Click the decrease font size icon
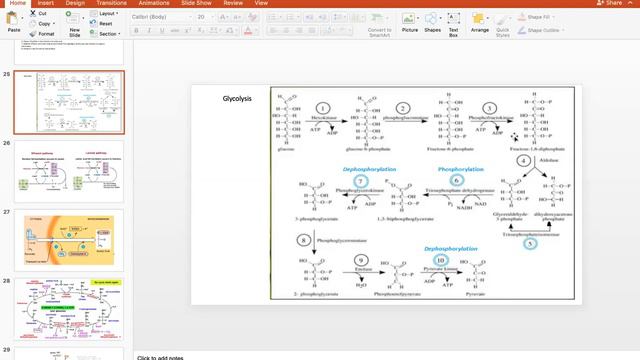This screenshot has width=640, height=360. (237, 17)
